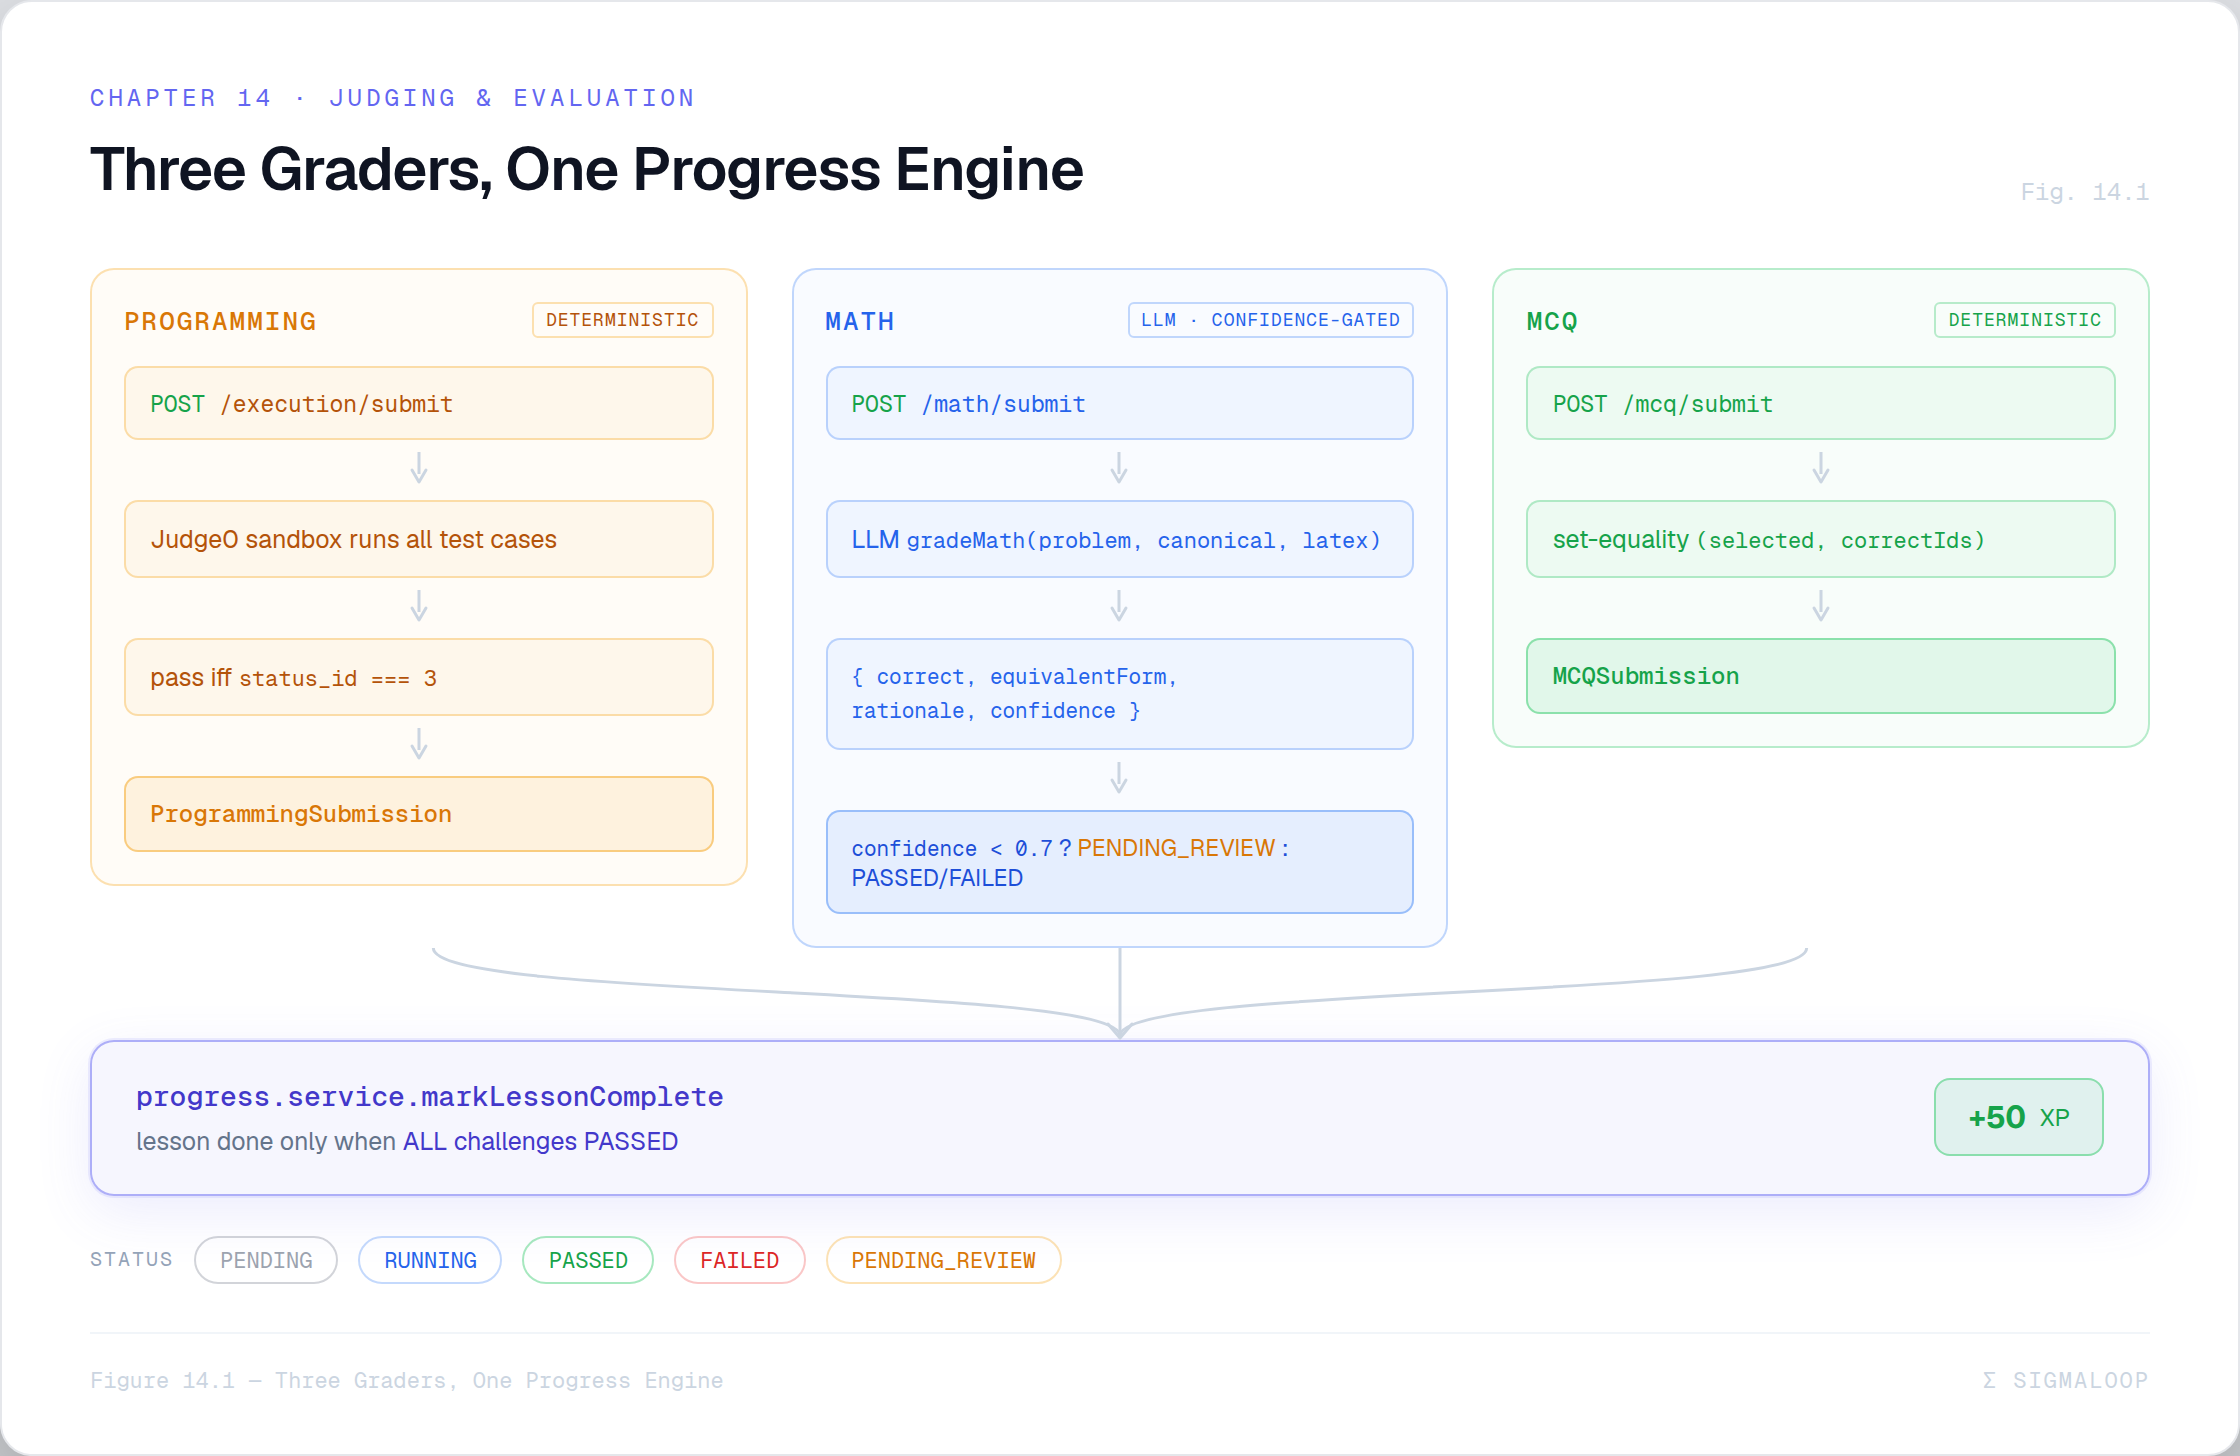Click the arrow below set-equality box
The width and height of the screenshot is (2240, 1456).
(1821, 606)
